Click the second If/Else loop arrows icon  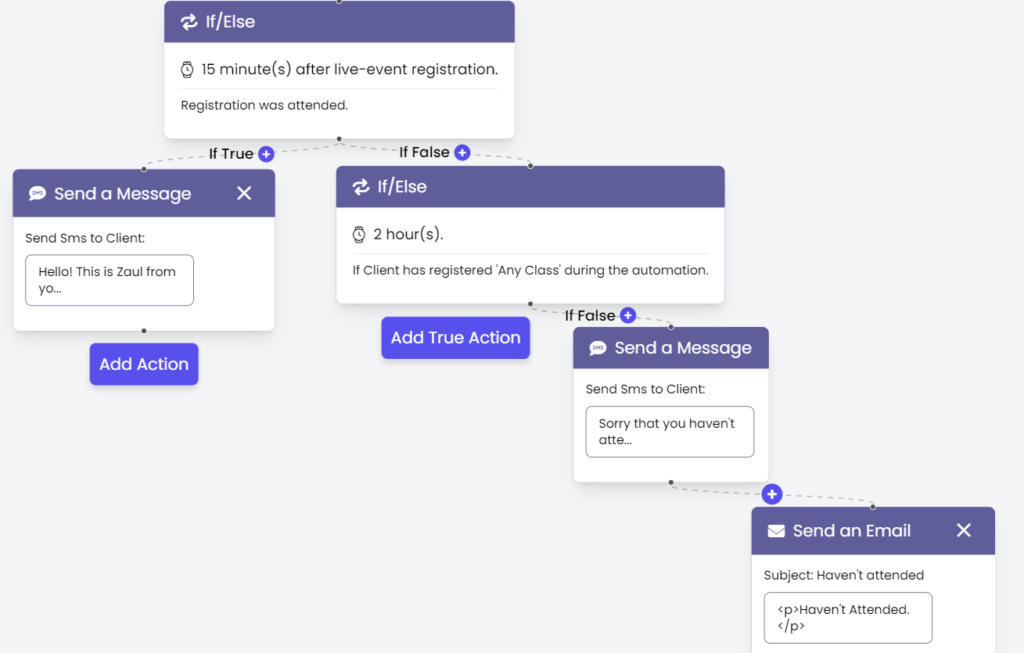360,187
